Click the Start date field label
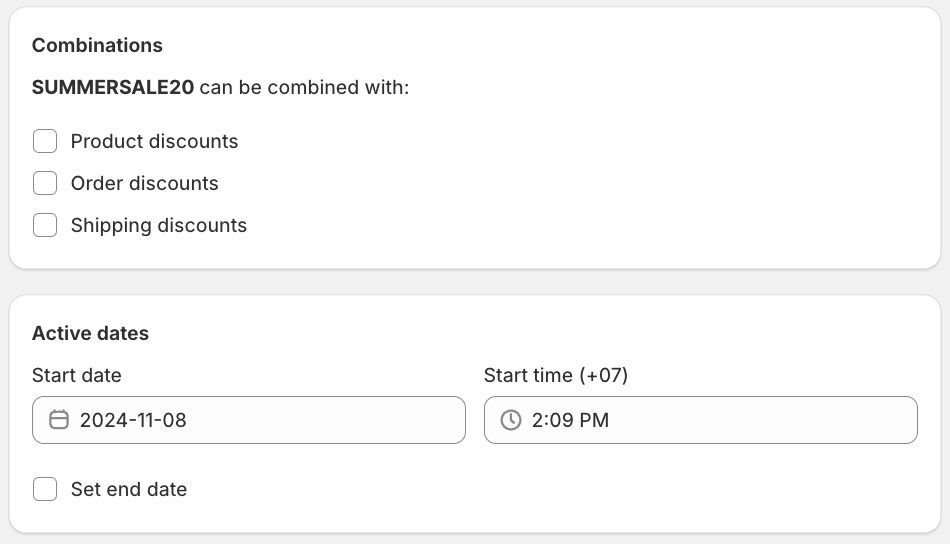The height and width of the screenshot is (544, 950). [x=76, y=375]
